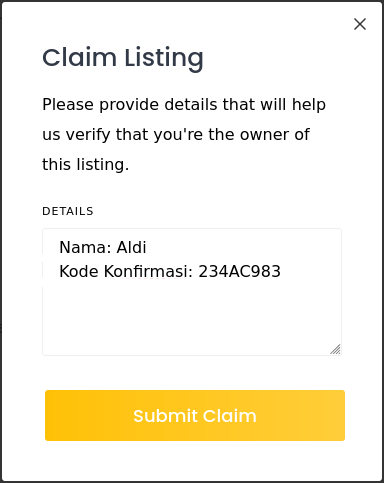Click the confirmation code 234AC983
Screen dimensions: 384x483
click(x=239, y=271)
